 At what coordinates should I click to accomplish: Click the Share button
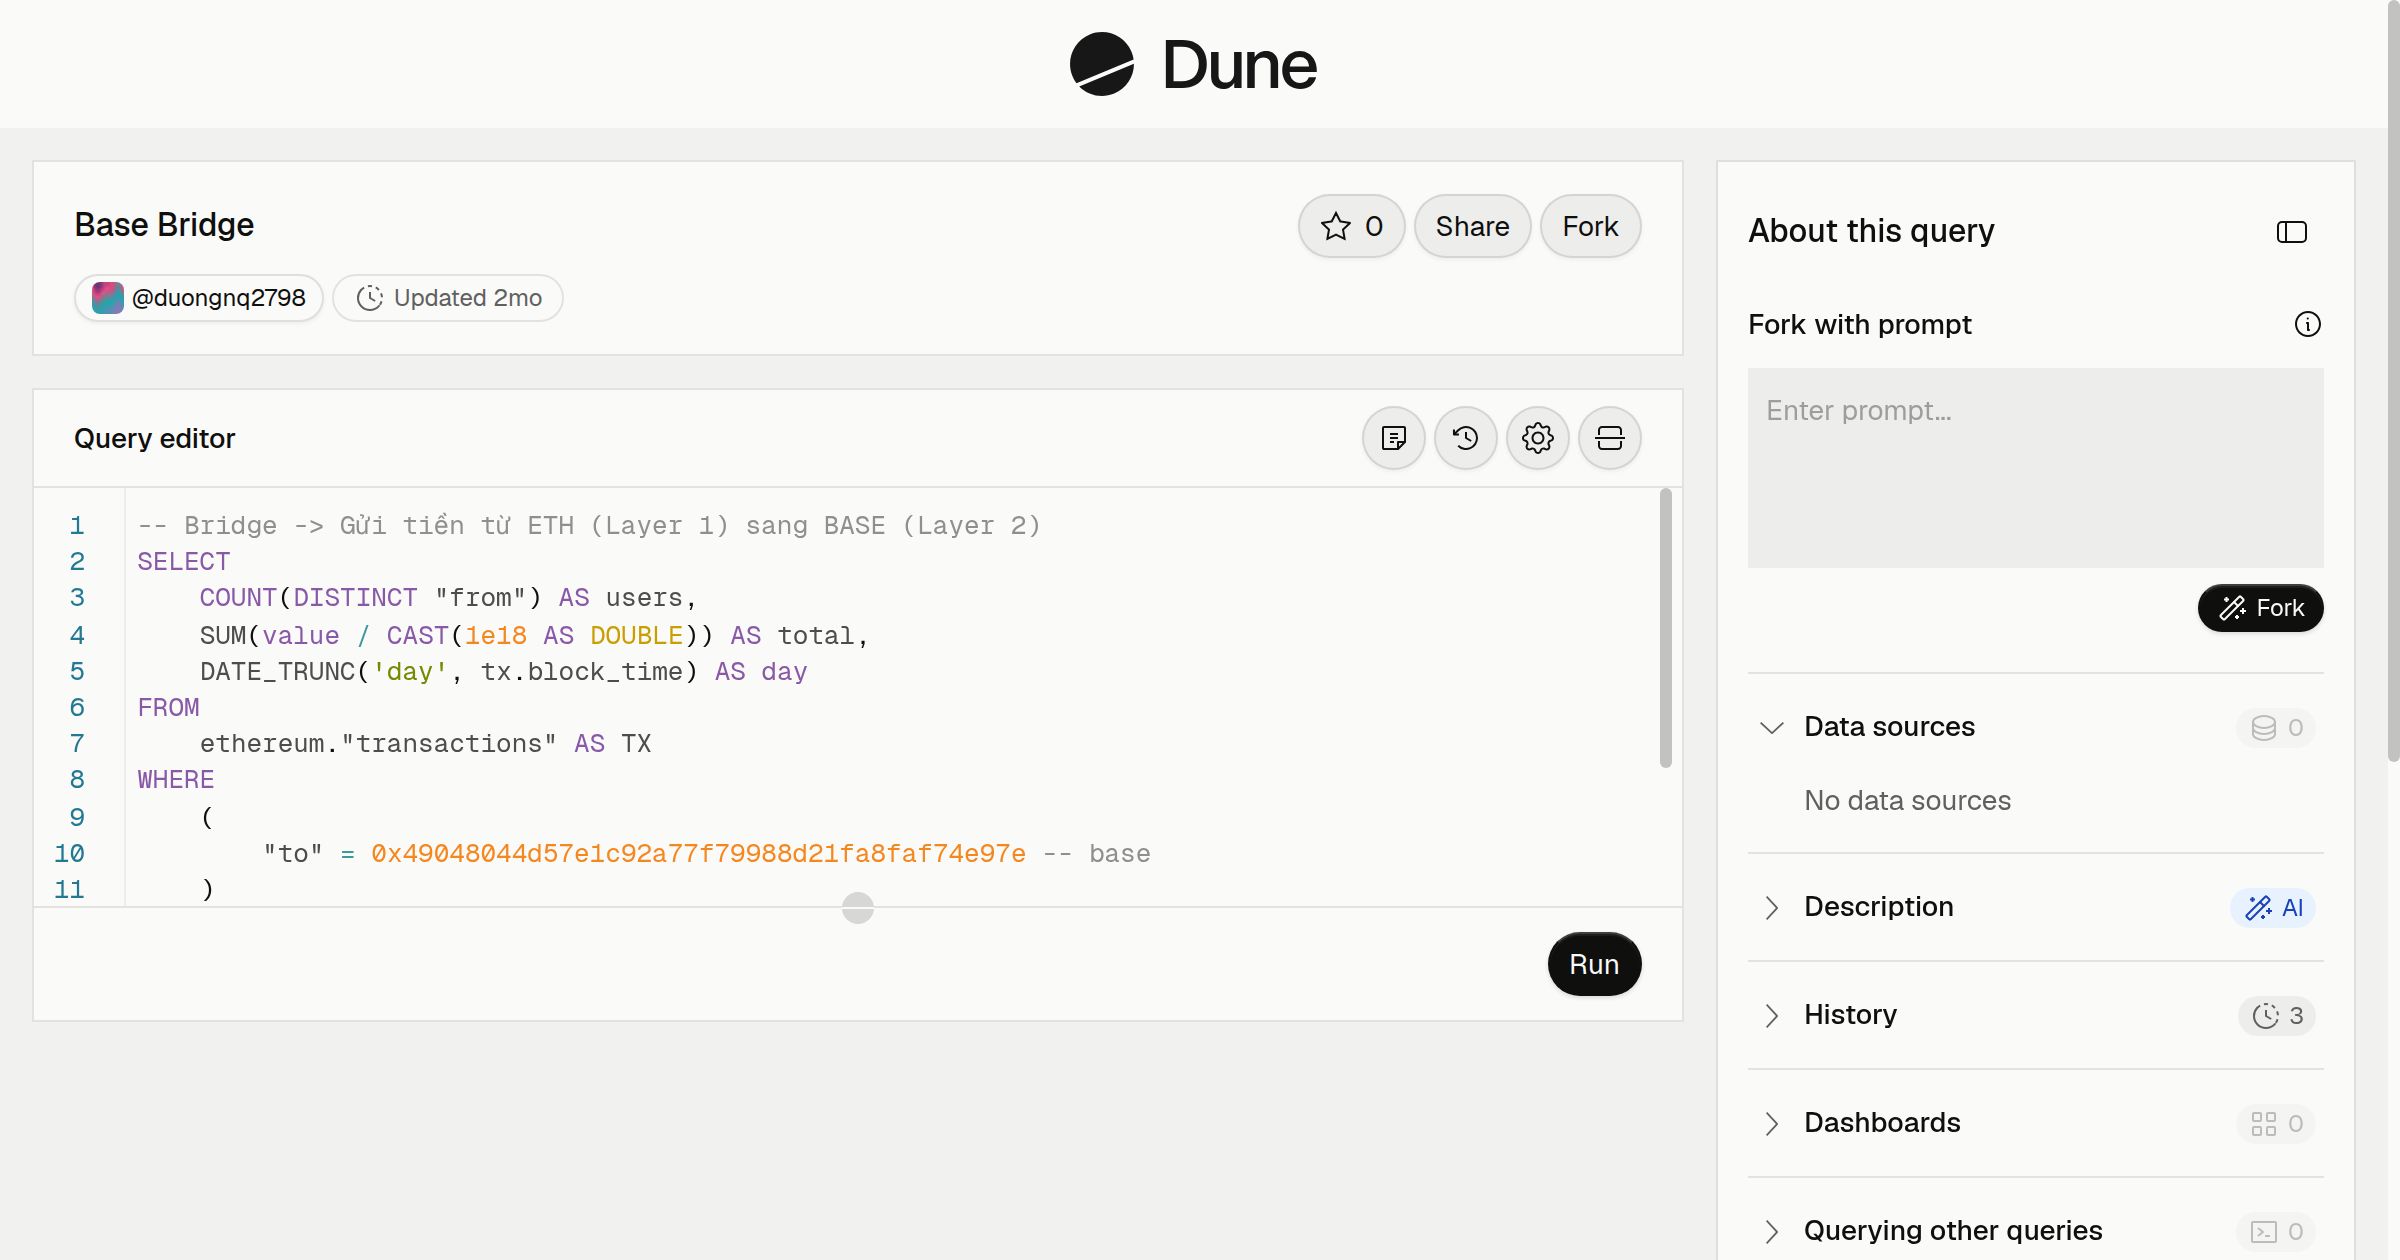point(1472,226)
